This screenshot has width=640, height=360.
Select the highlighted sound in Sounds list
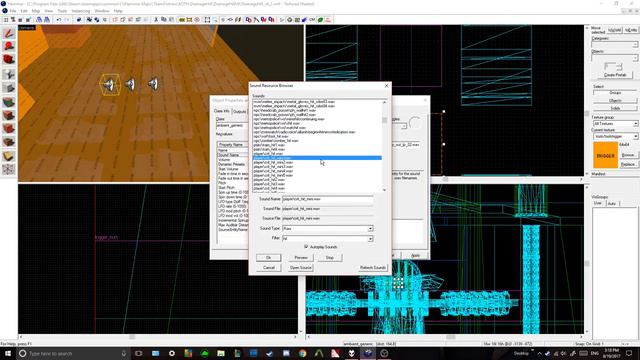[317, 158]
